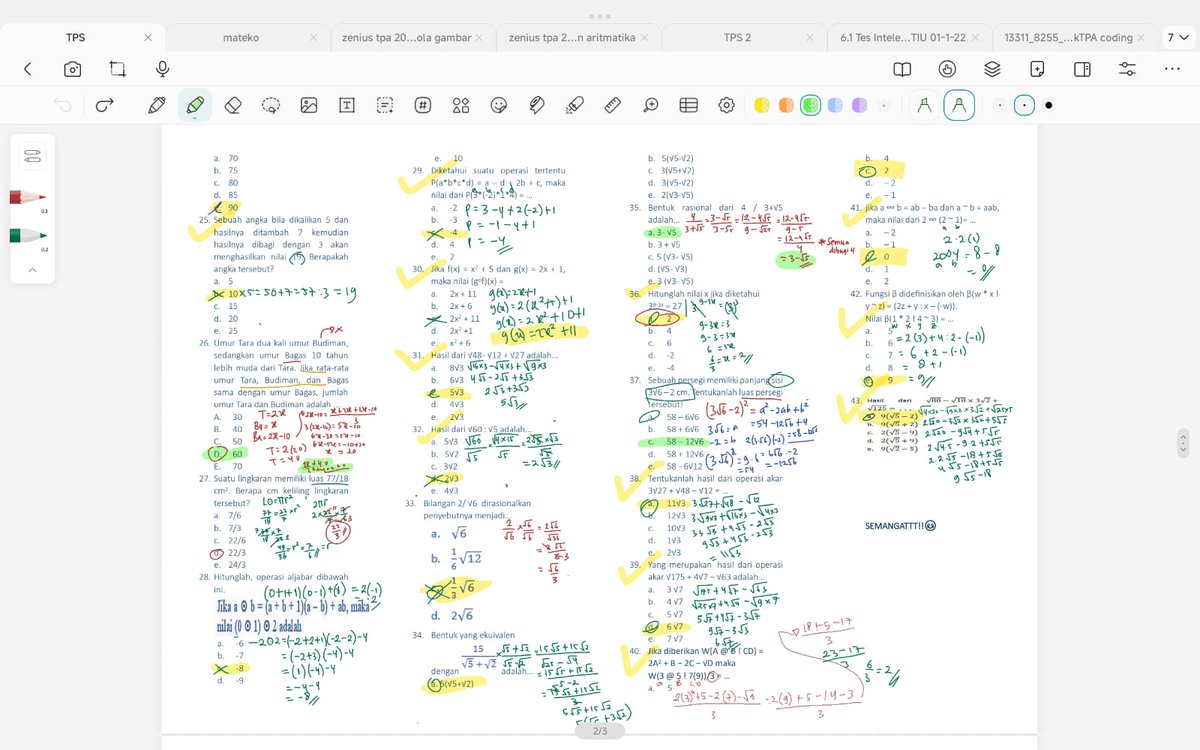Image resolution: width=1200 pixels, height=750 pixels.
Task: Open the Stickers tool
Action: [x=499, y=105]
